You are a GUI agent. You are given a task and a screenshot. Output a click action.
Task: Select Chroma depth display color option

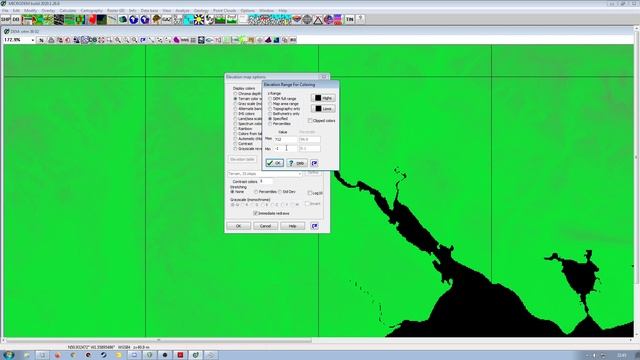tap(235, 94)
